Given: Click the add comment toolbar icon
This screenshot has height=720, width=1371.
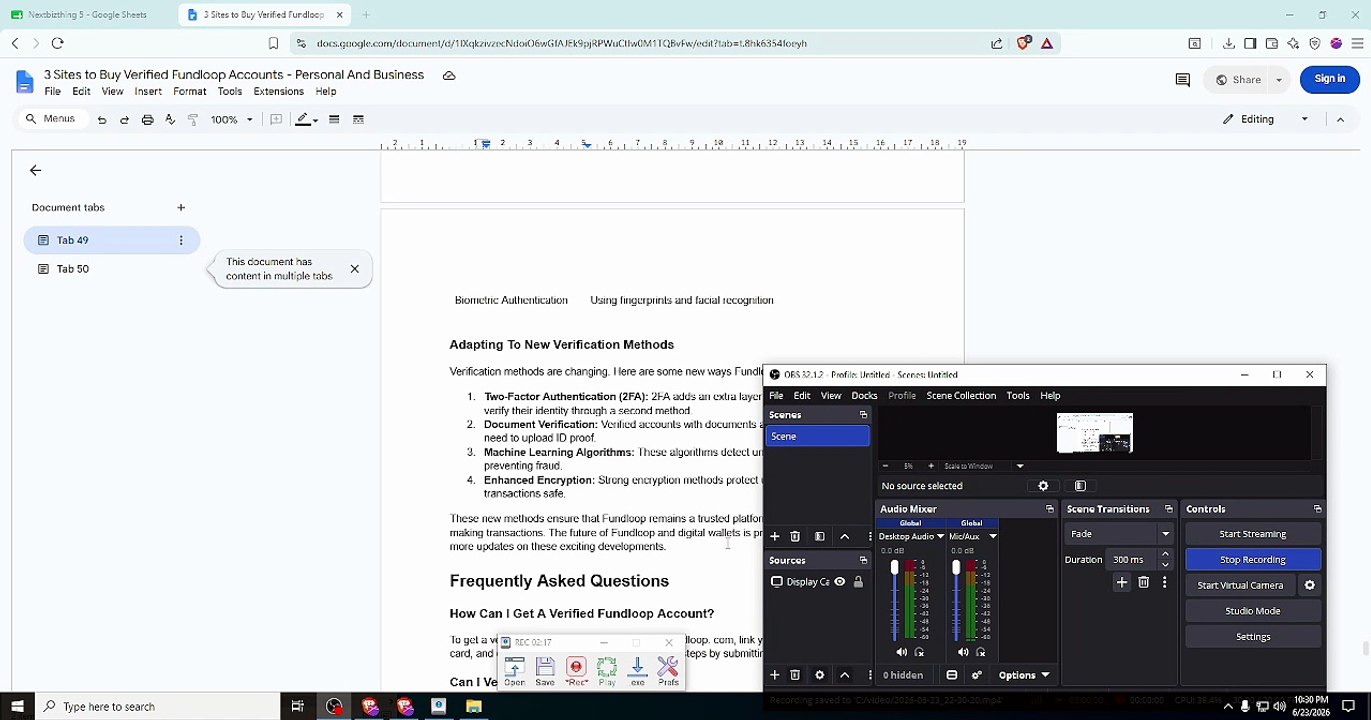Looking at the screenshot, I should click(x=276, y=120).
